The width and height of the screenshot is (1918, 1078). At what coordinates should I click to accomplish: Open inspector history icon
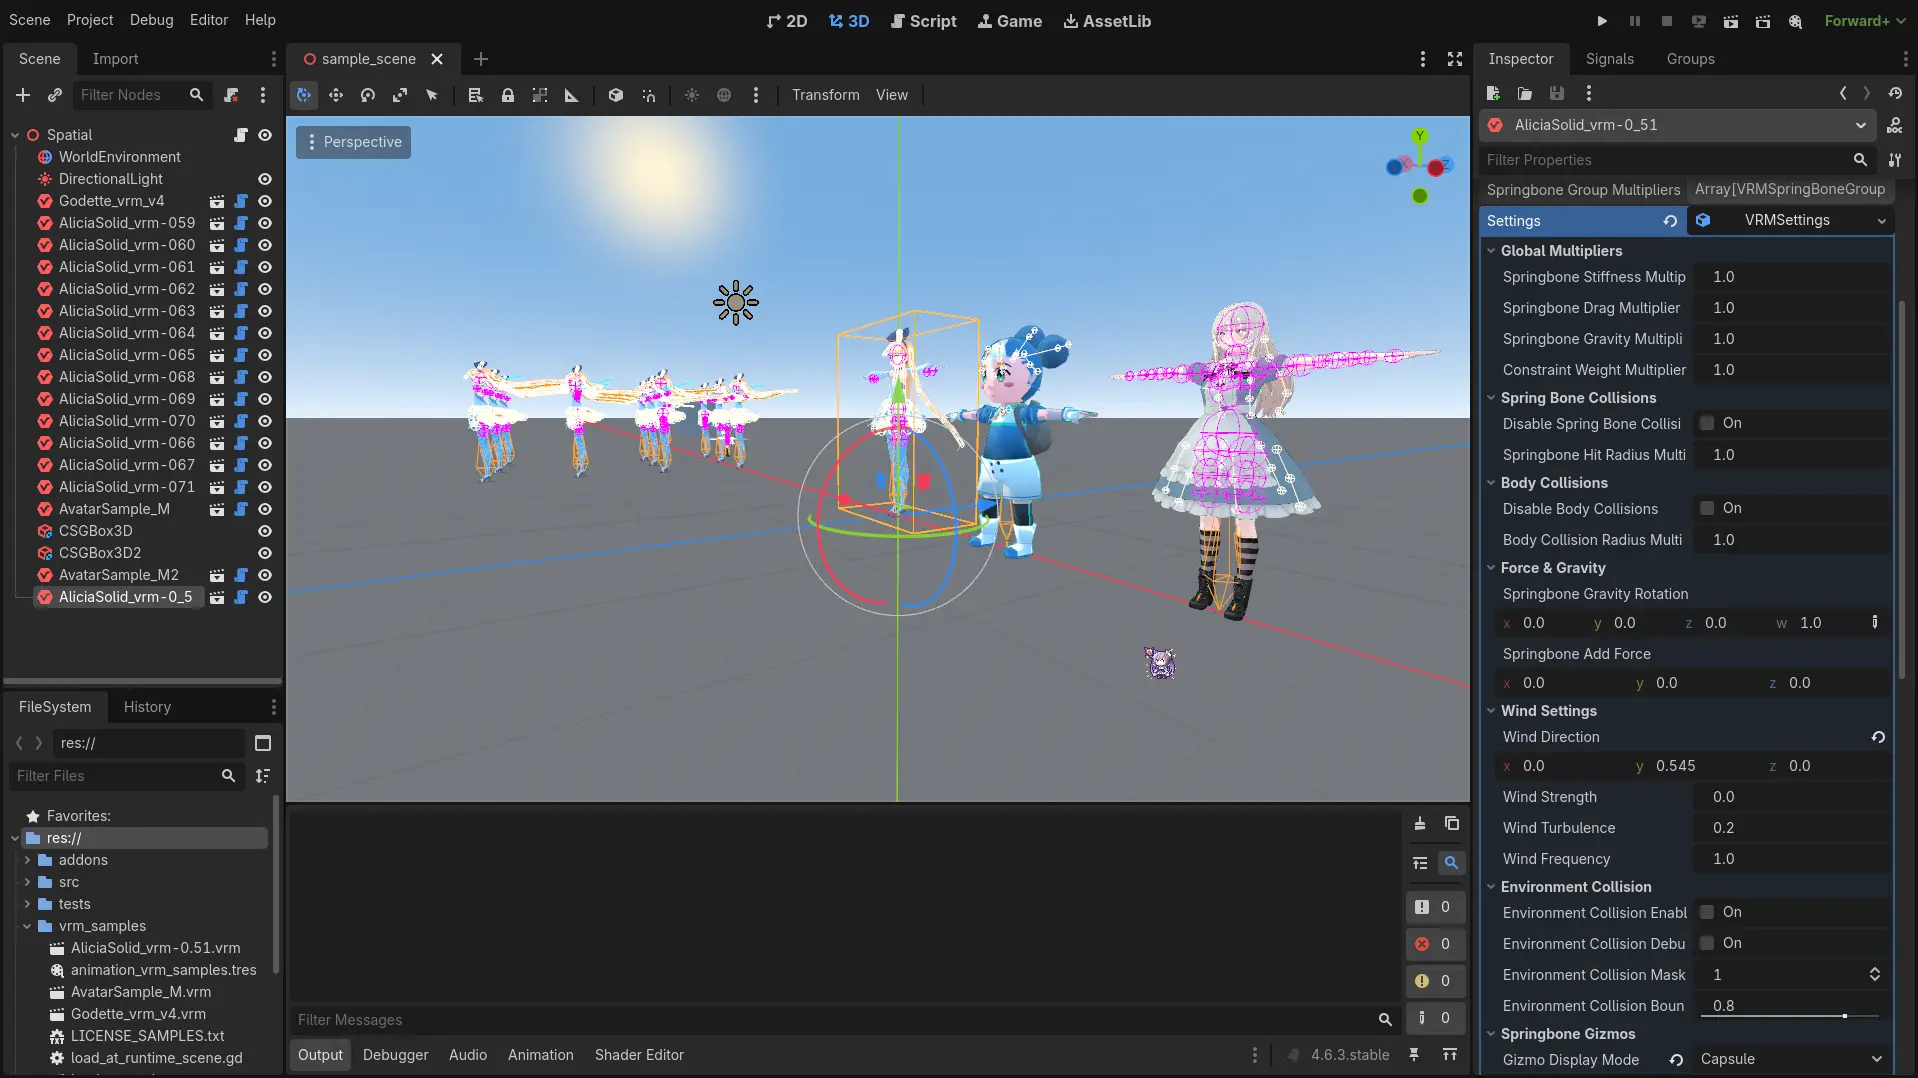tap(1895, 93)
